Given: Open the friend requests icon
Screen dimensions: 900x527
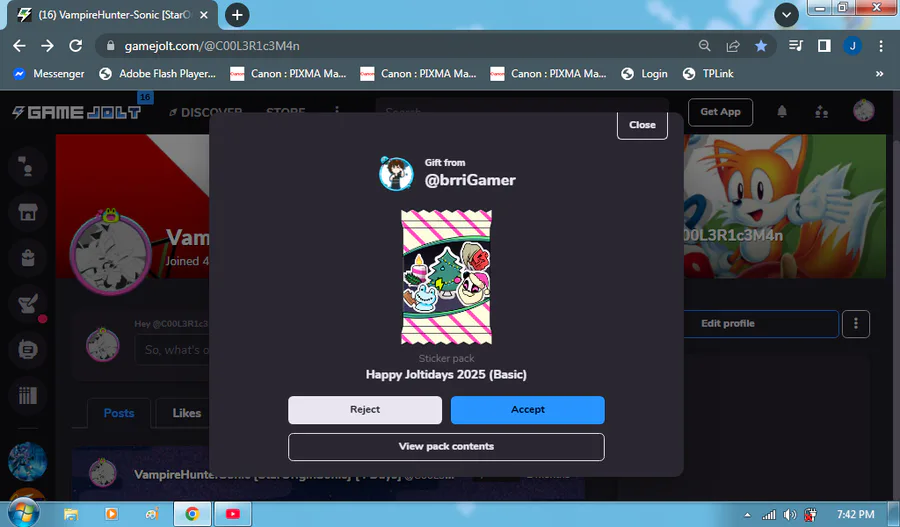Looking at the screenshot, I should click(x=821, y=112).
